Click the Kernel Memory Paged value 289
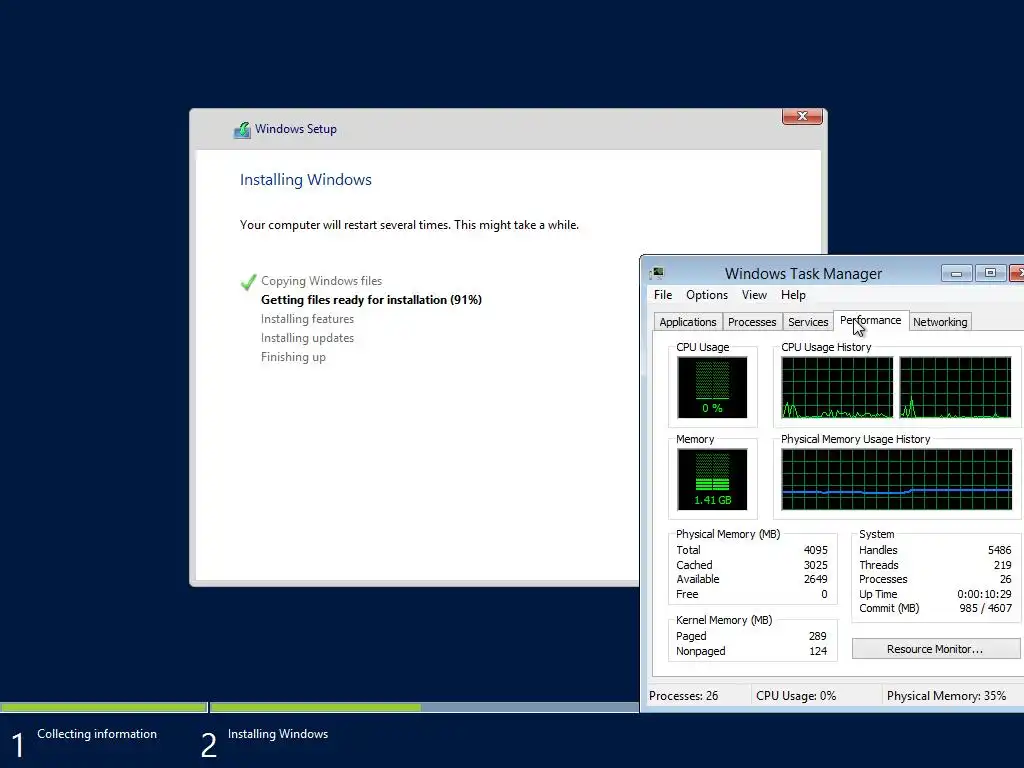The image size is (1024, 768). point(818,636)
